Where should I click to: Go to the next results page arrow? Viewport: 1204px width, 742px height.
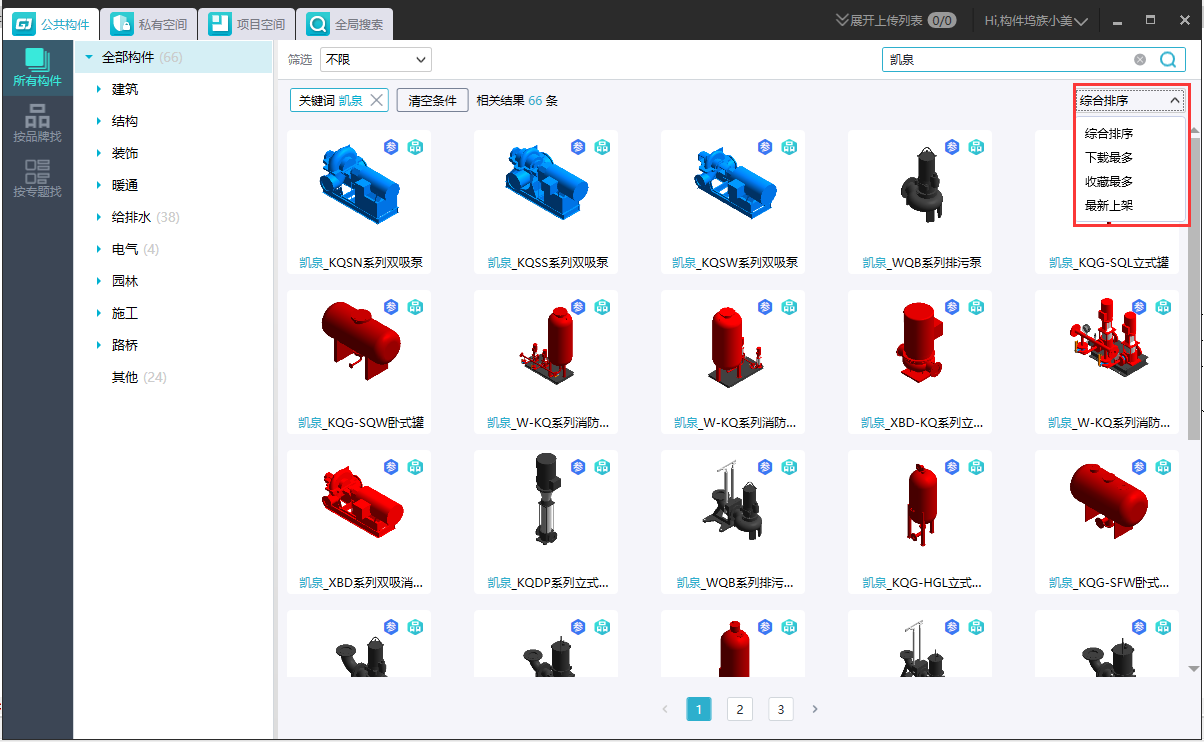[815, 709]
